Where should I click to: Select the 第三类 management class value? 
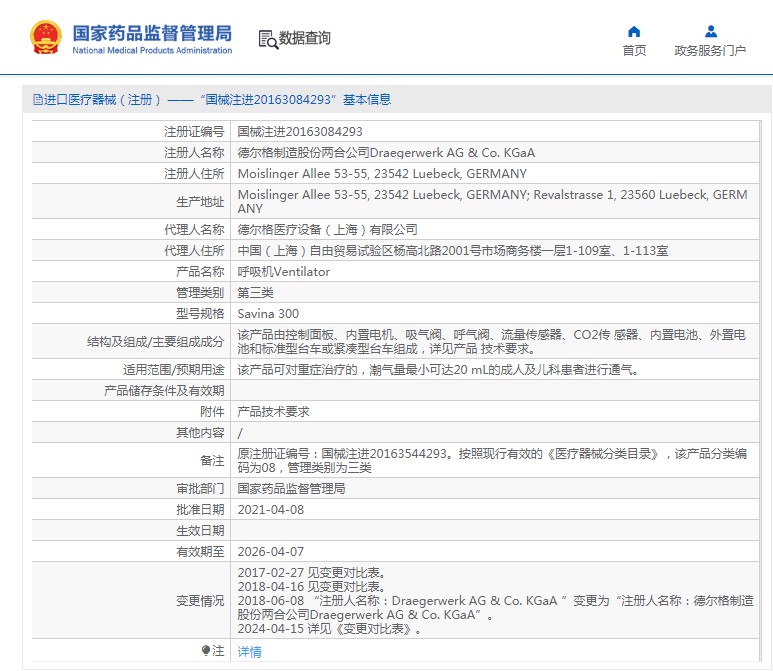pyautogui.click(x=255, y=293)
